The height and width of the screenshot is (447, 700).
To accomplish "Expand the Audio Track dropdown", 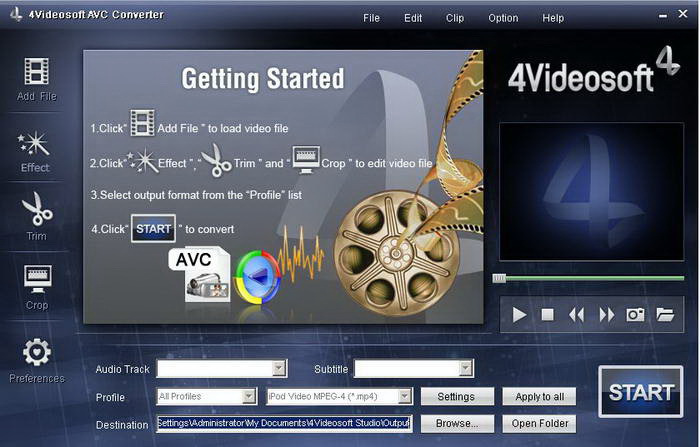I will coord(279,368).
